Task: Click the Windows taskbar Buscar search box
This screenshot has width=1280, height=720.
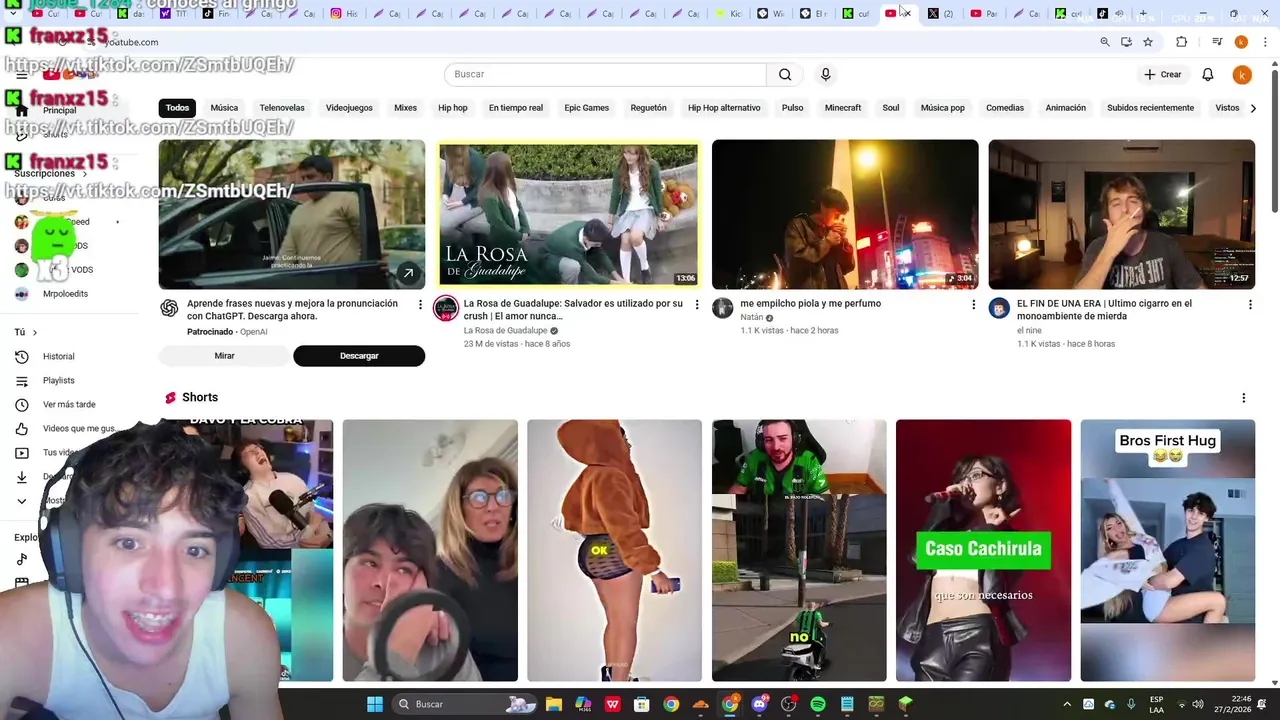Action: (x=465, y=704)
